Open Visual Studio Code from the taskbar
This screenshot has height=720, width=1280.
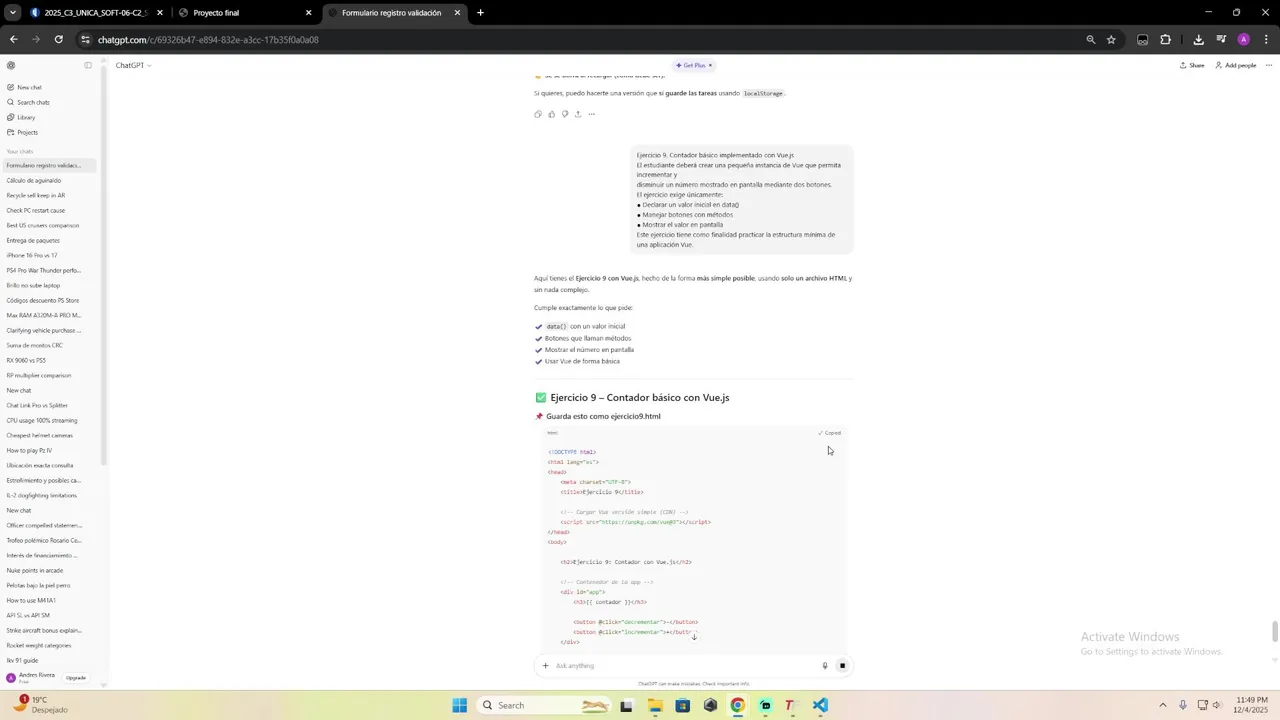[820, 705]
